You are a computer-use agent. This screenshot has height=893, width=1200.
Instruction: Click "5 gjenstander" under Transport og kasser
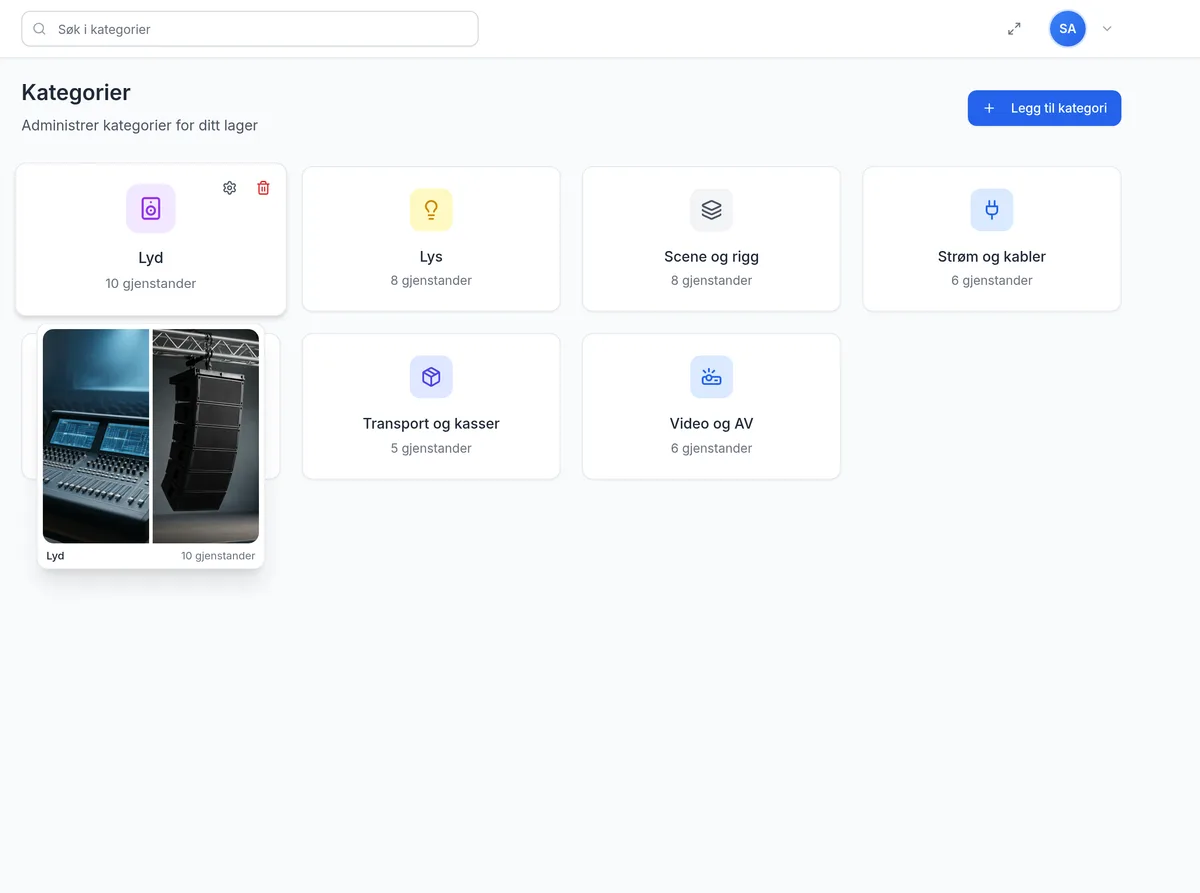pos(431,448)
